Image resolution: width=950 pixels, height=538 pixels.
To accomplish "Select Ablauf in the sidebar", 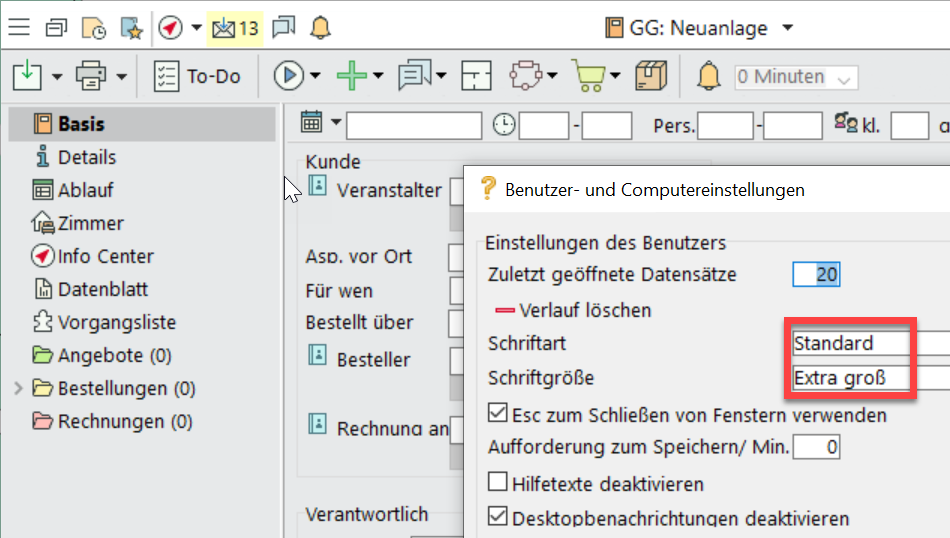I will [85, 190].
